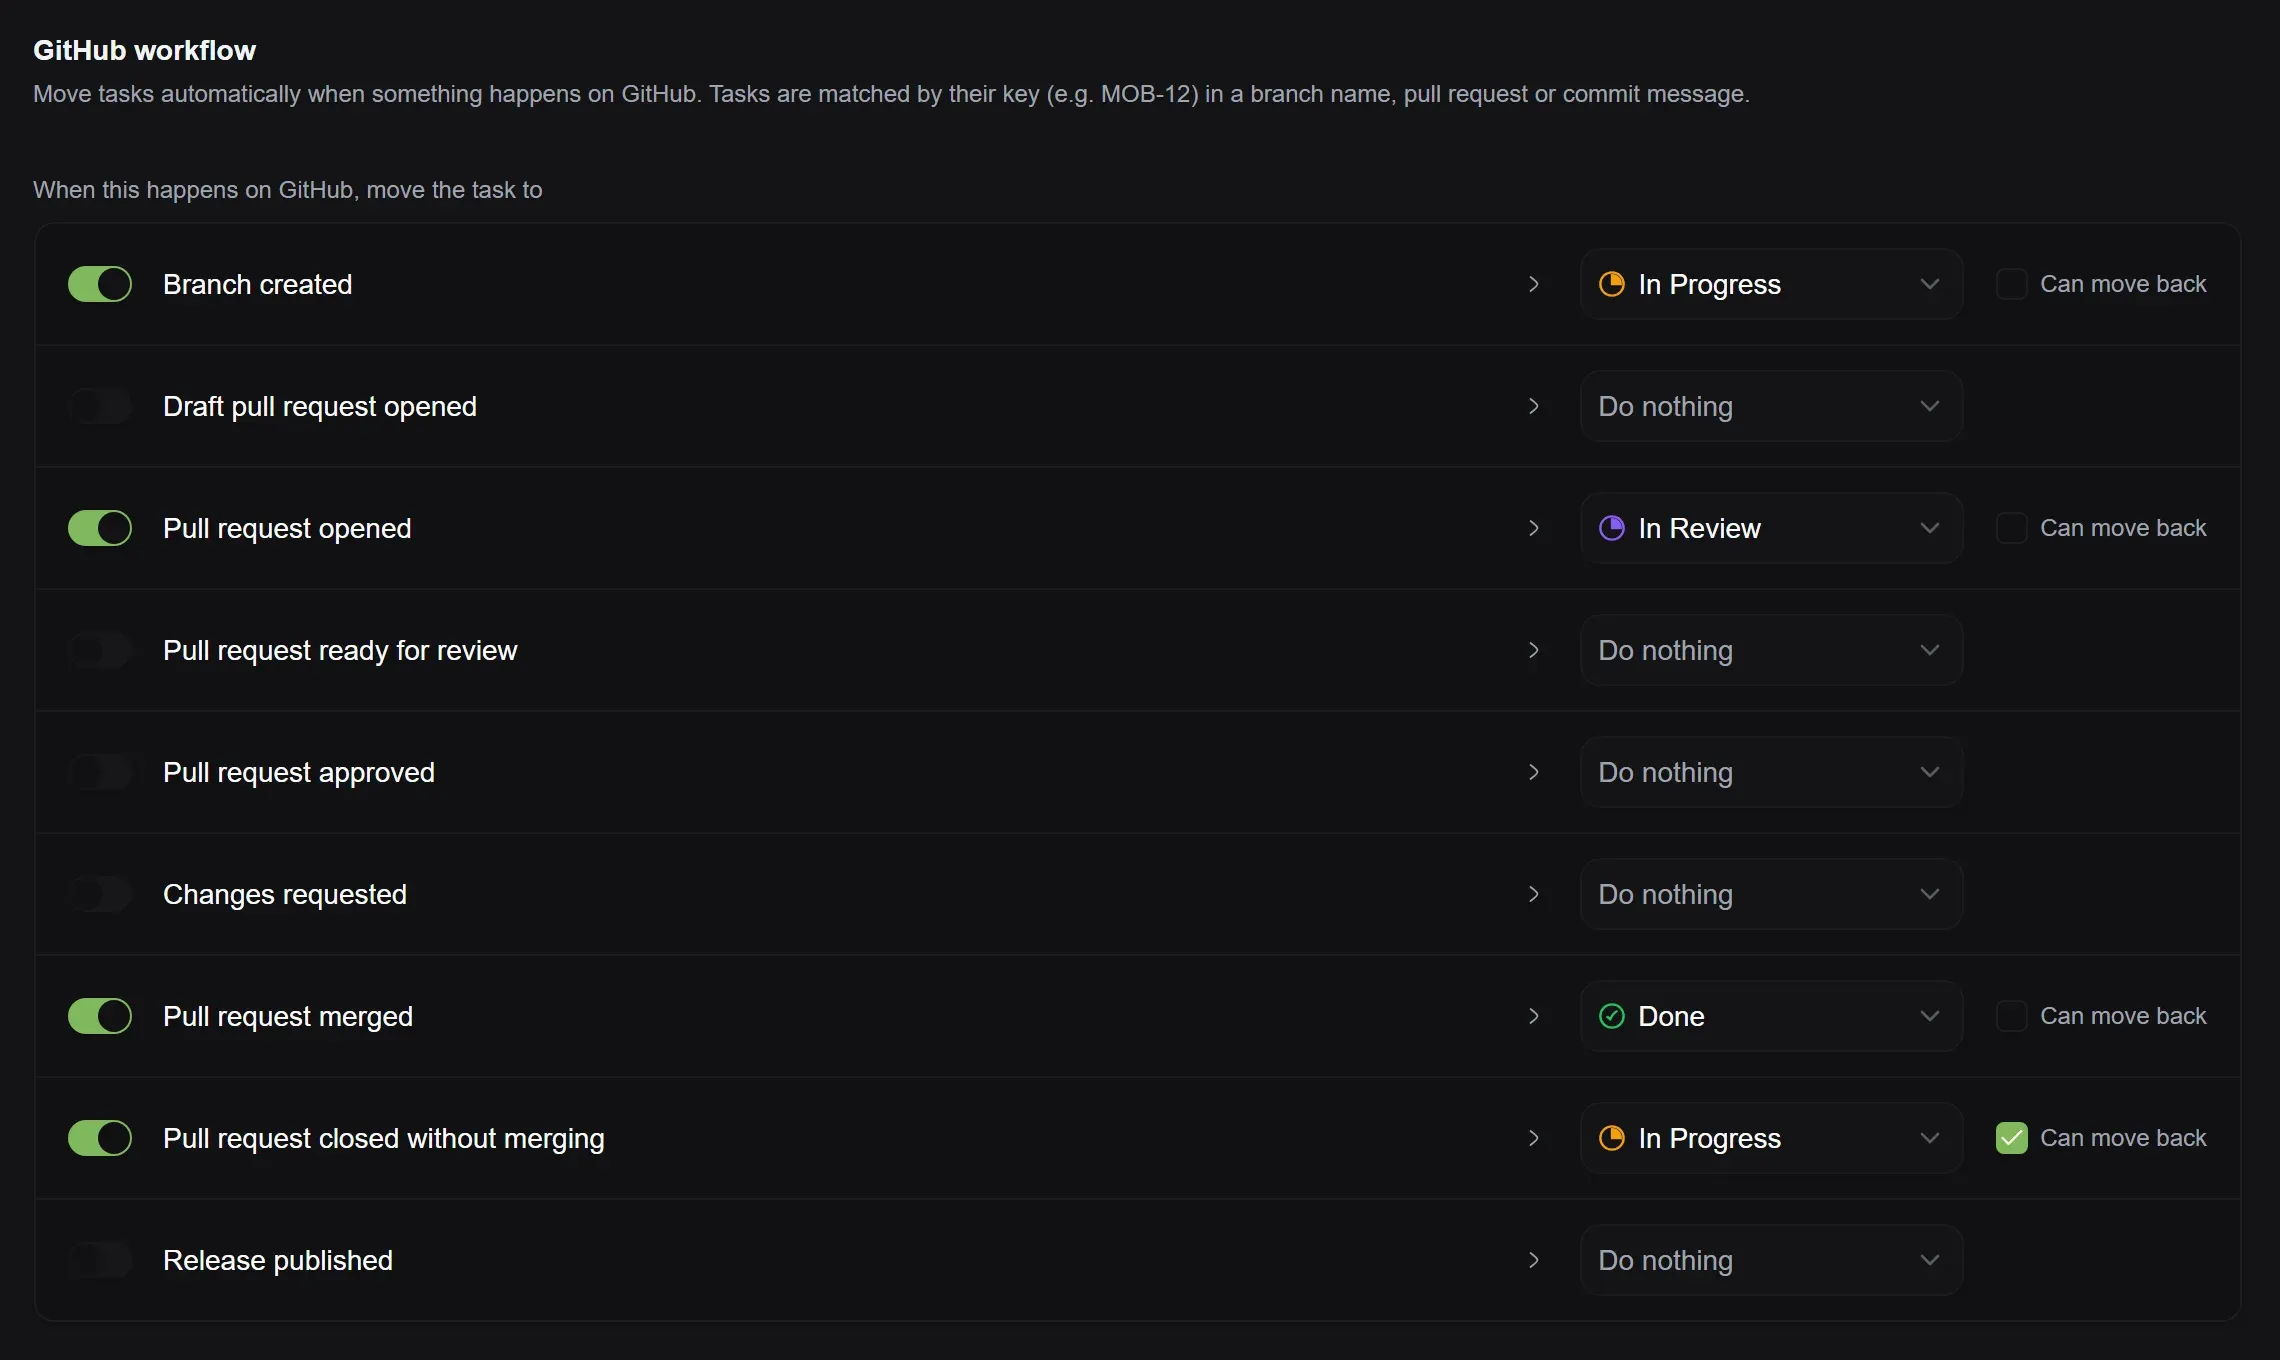This screenshot has height=1360, width=2280.
Task: Open the Pull request approved status dropdown
Action: [x=1771, y=772]
